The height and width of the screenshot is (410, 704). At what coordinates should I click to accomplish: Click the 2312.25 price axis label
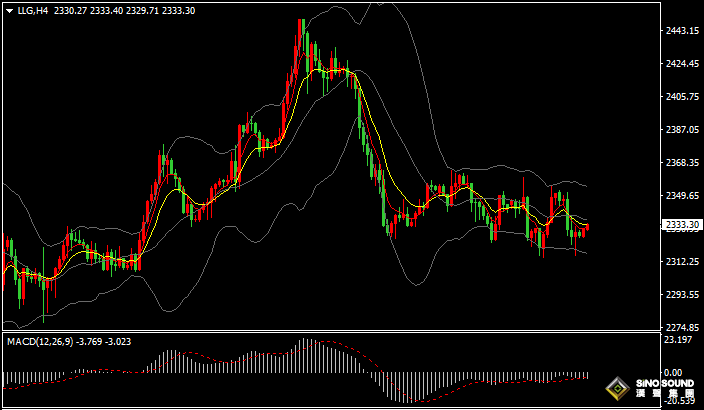[680, 262]
